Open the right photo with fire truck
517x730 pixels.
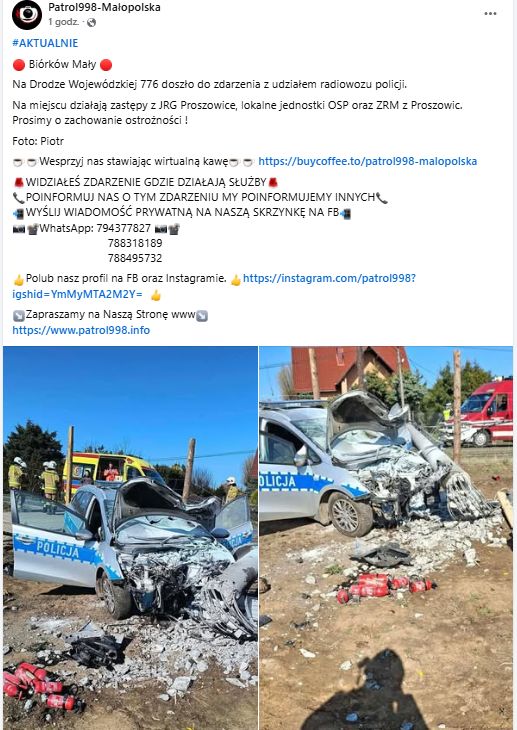[x=386, y=538]
